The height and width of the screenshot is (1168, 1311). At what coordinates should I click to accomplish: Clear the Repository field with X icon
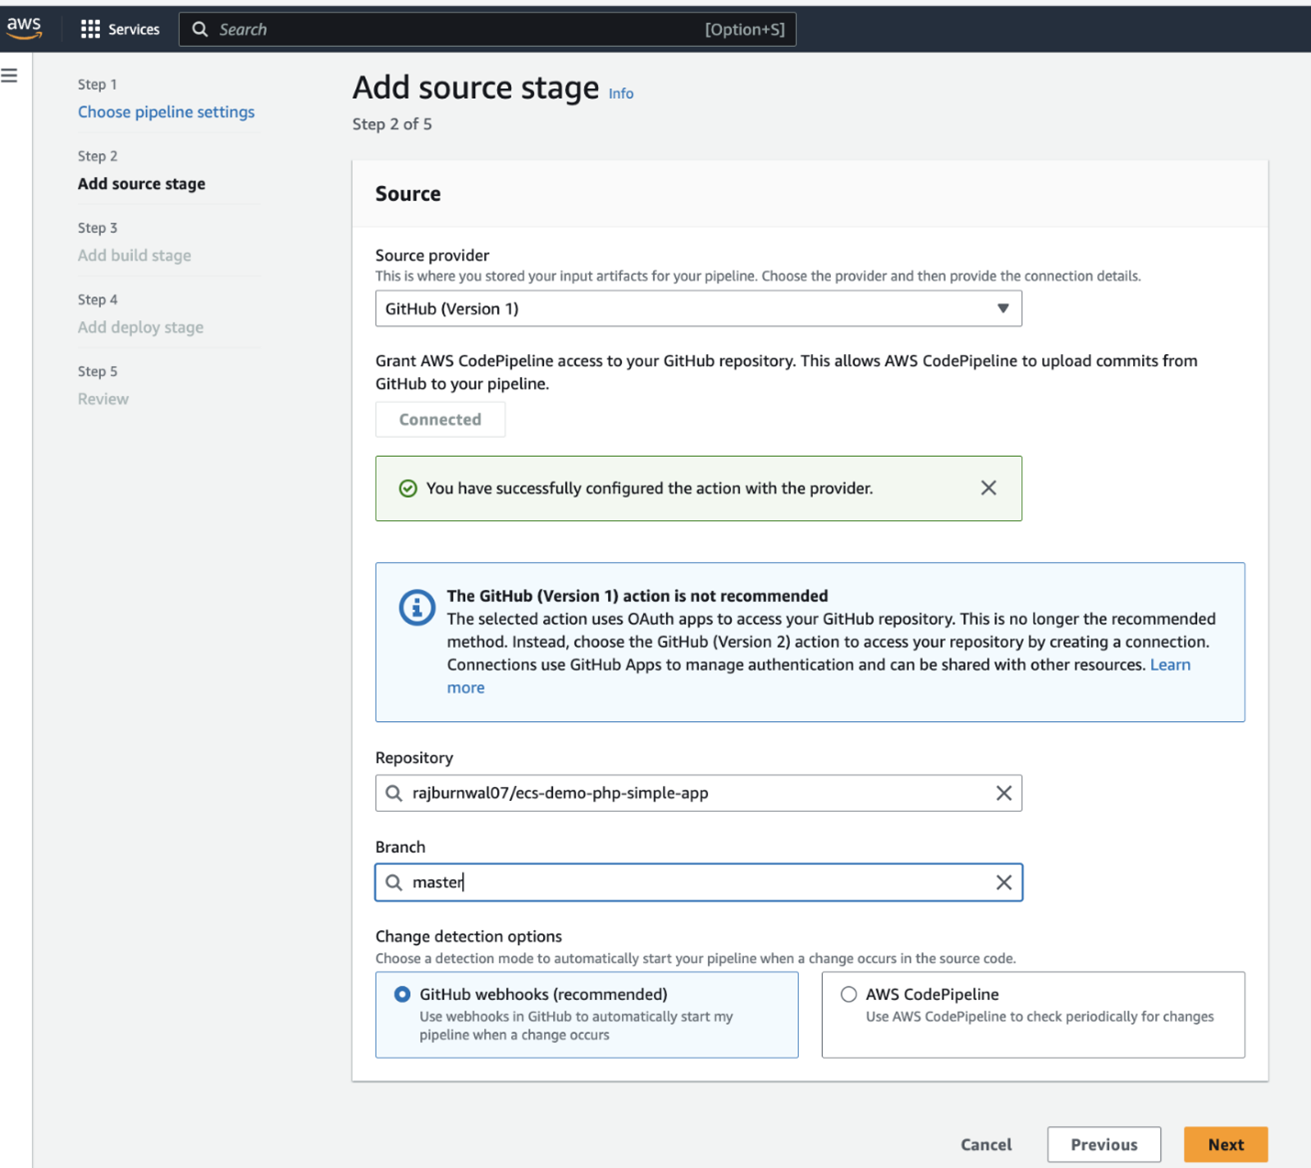click(1003, 793)
